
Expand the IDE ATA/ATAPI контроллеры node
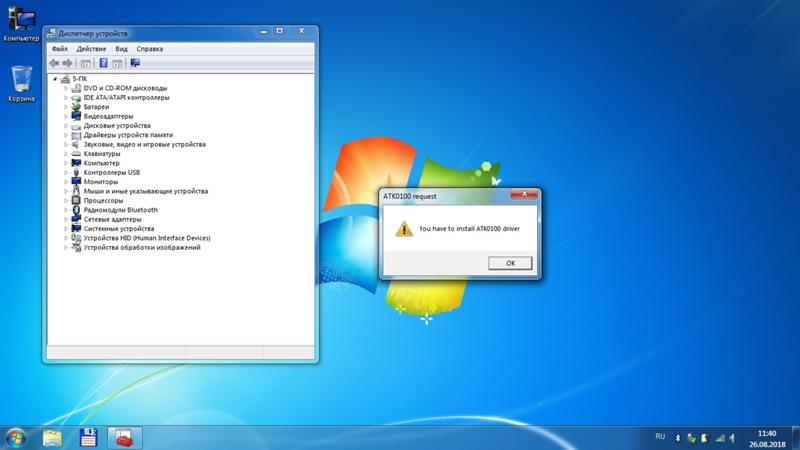tap(65, 97)
